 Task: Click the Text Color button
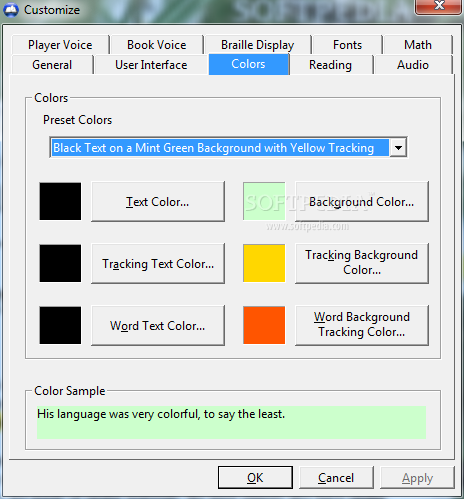pyautogui.click(x=158, y=202)
